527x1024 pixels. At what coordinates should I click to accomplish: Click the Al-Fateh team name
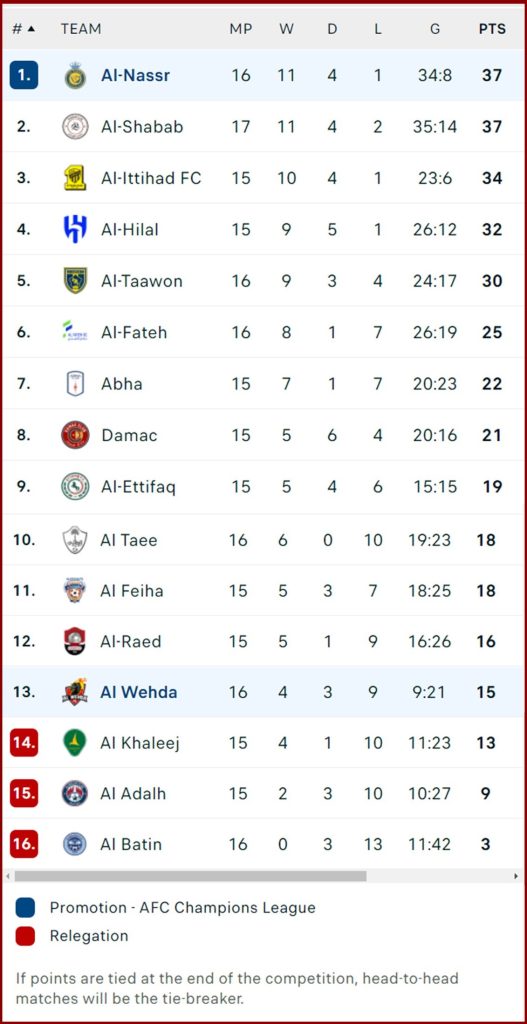click(x=134, y=332)
